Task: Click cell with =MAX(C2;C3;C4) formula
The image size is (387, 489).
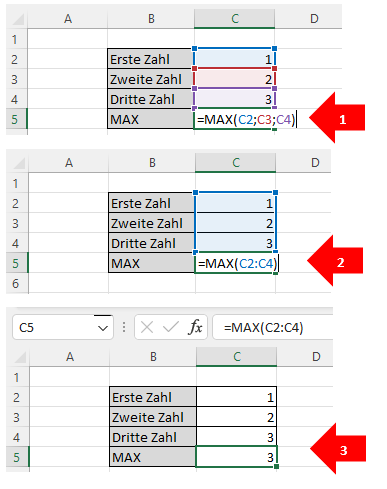Action: pyautogui.click(x=235, y=119)
